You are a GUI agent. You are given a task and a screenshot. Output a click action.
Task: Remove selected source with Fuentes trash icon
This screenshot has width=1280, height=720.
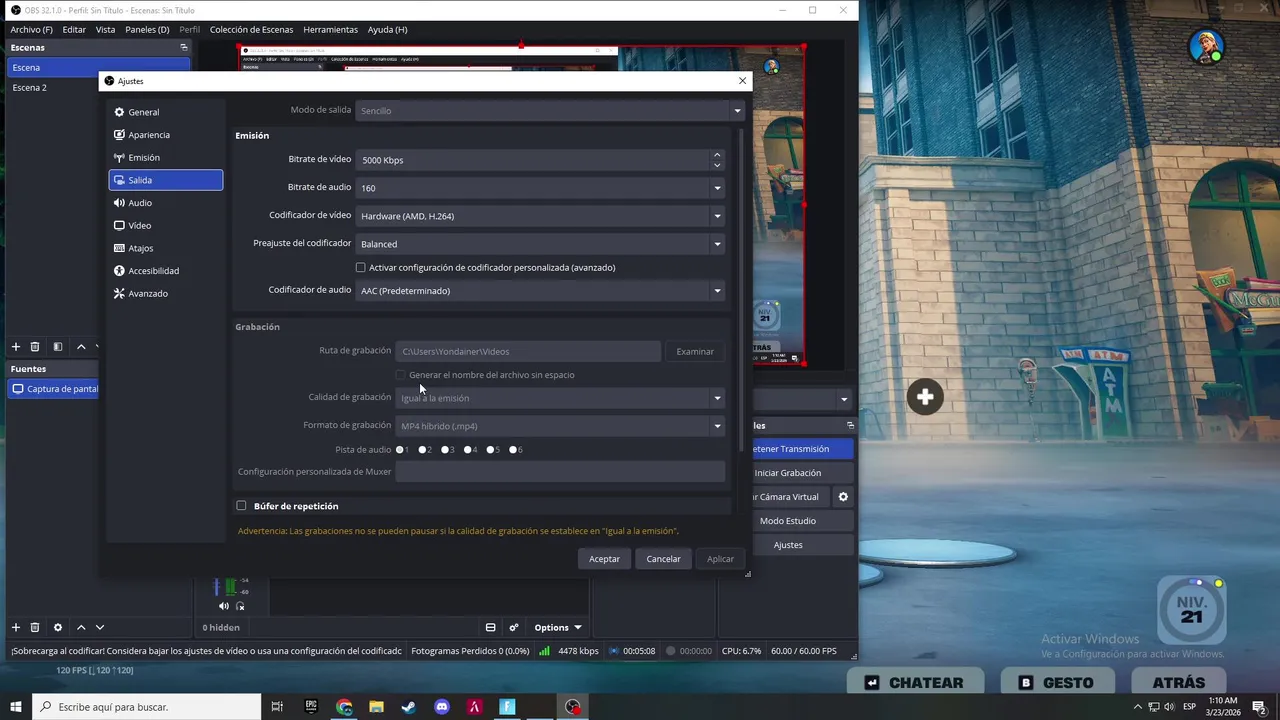[x=35, y=627]
